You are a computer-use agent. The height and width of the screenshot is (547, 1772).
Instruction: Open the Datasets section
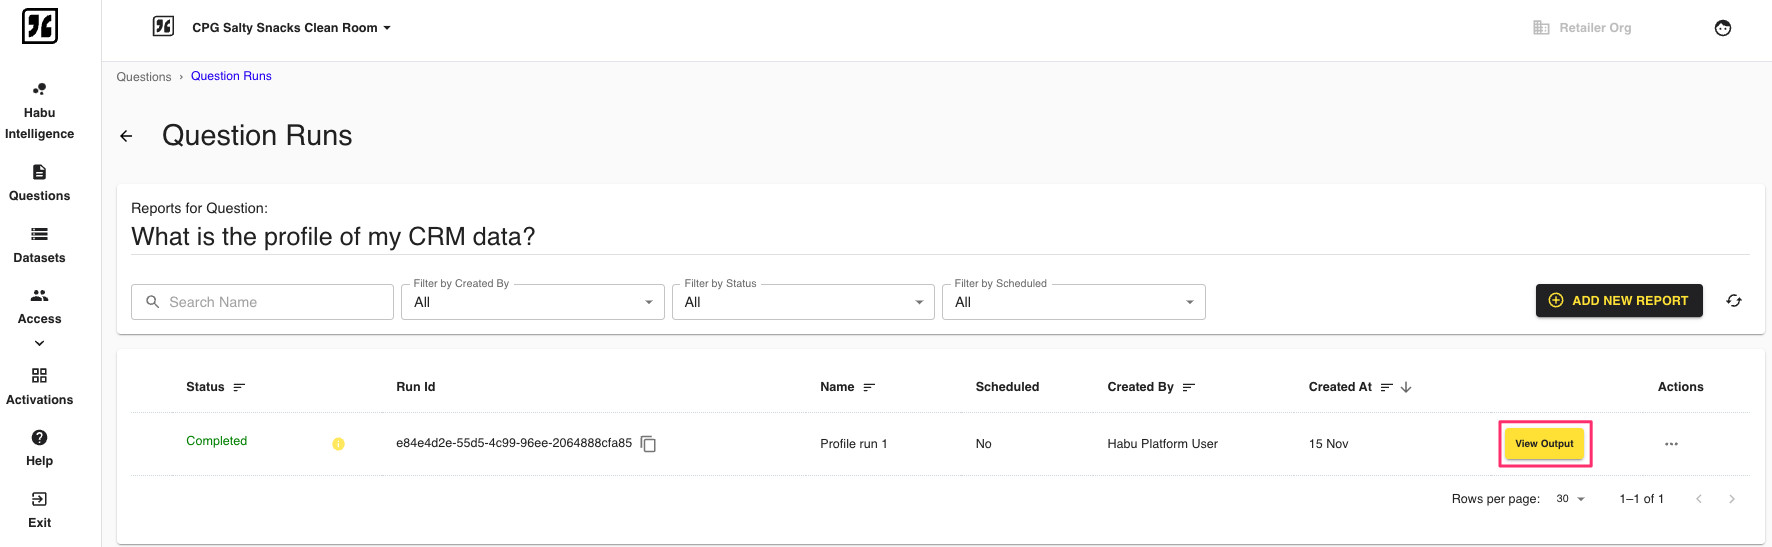(39, 245)
